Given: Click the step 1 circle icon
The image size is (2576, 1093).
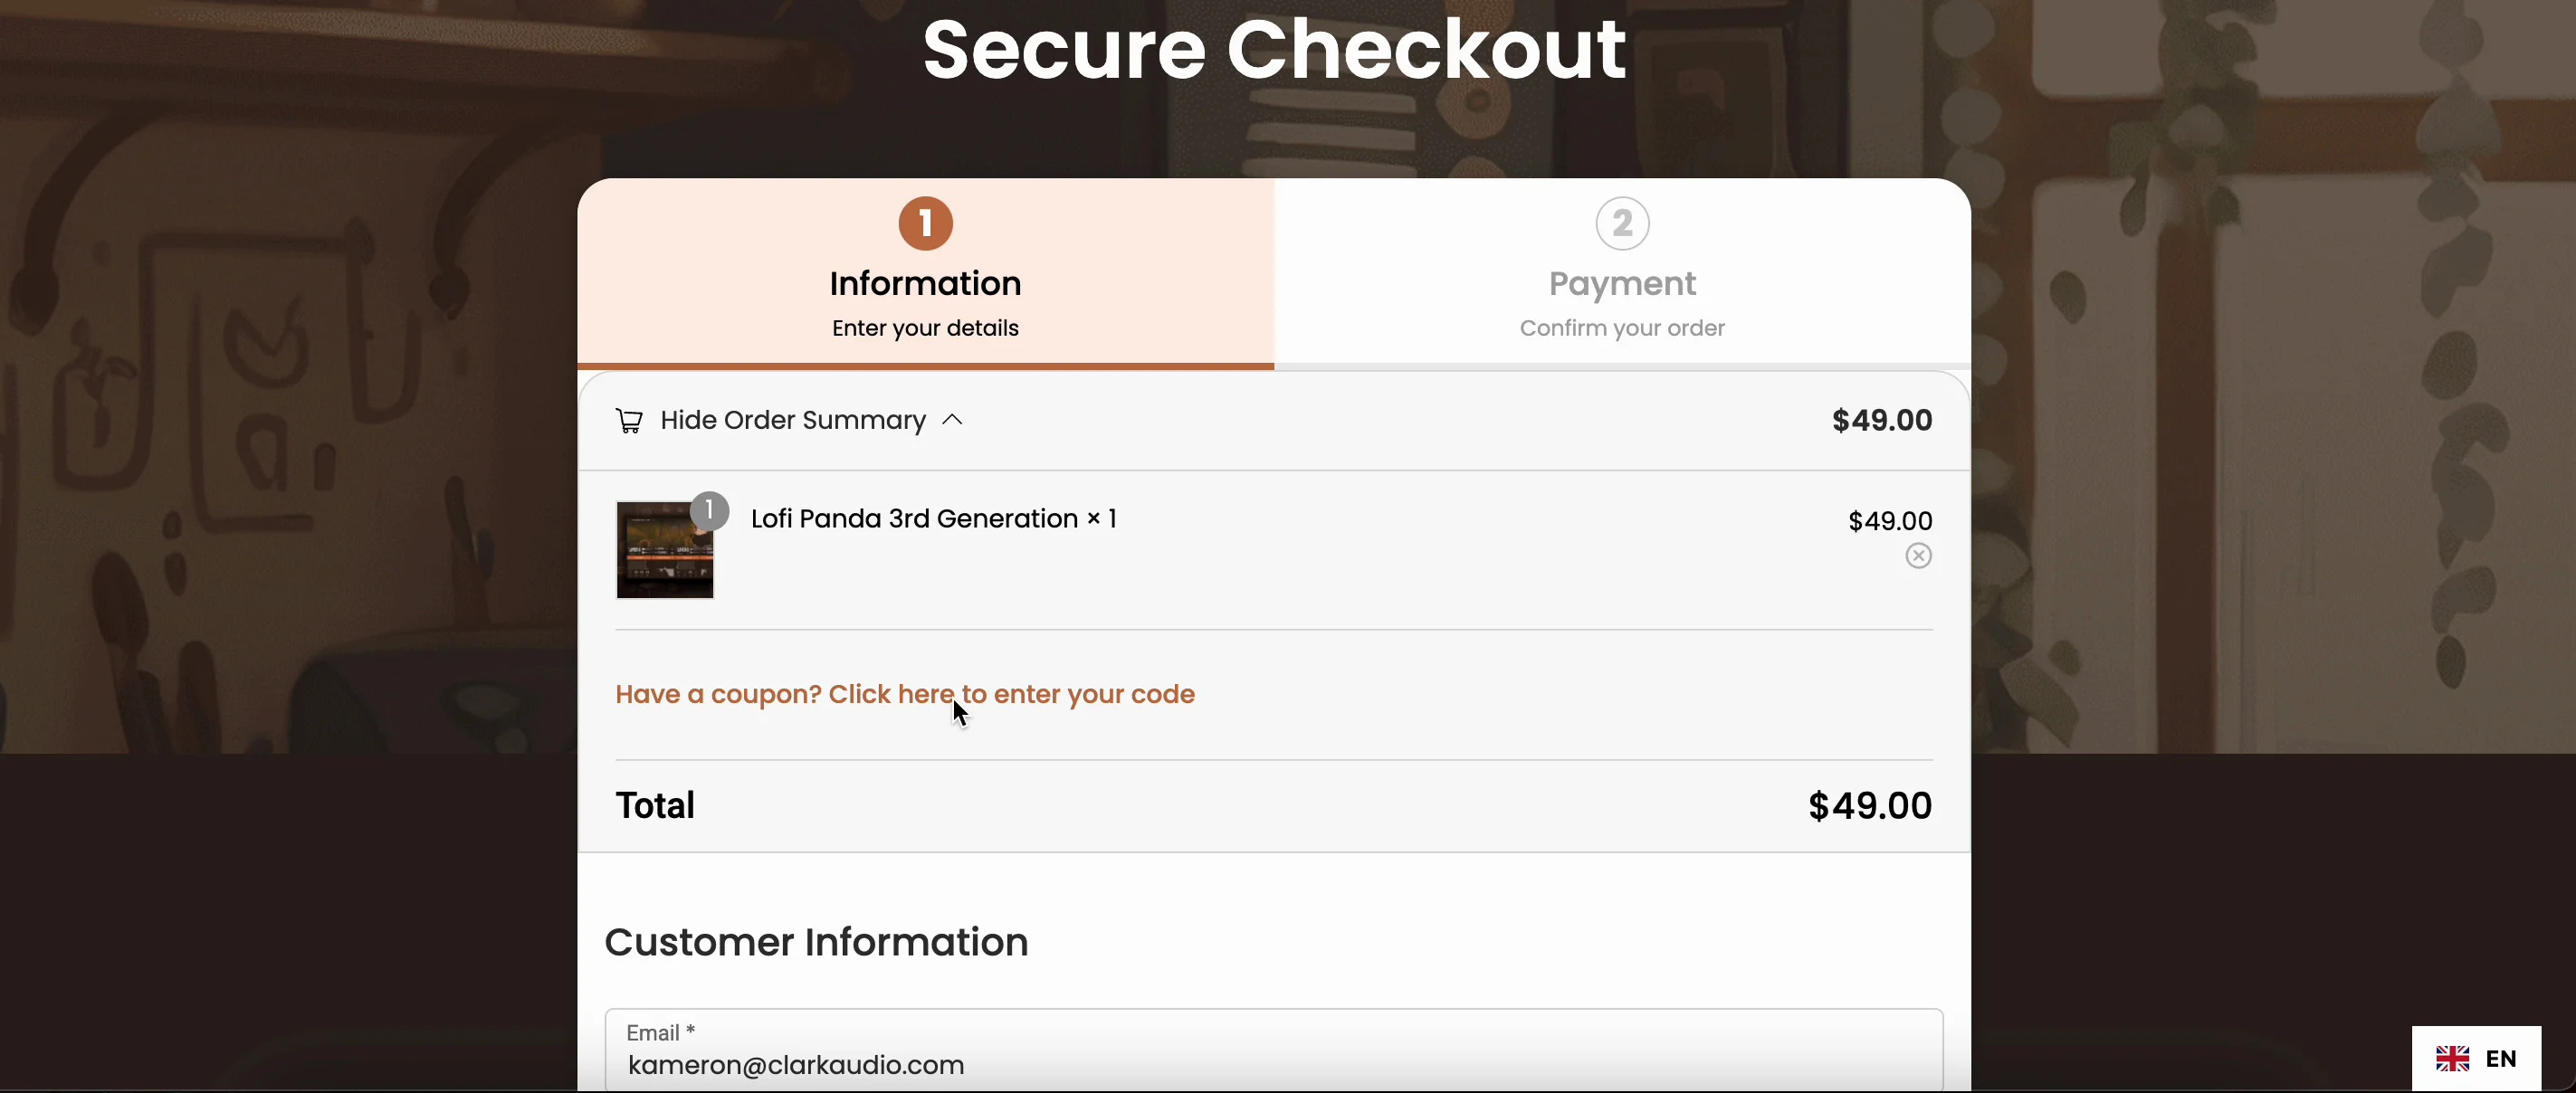Looking at the screenshot, I should click(x=925, y=223).
